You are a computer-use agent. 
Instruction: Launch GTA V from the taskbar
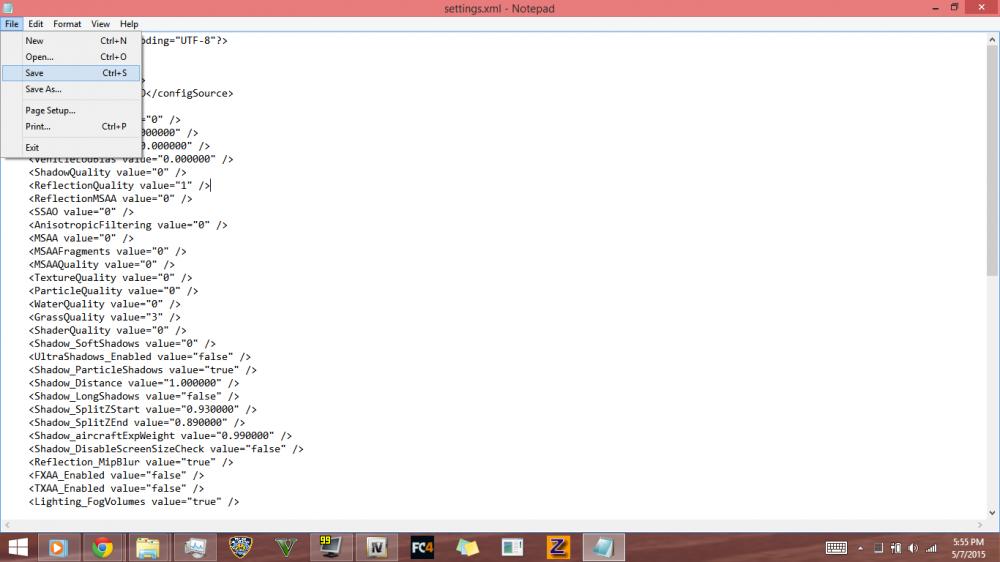(286, 547)
